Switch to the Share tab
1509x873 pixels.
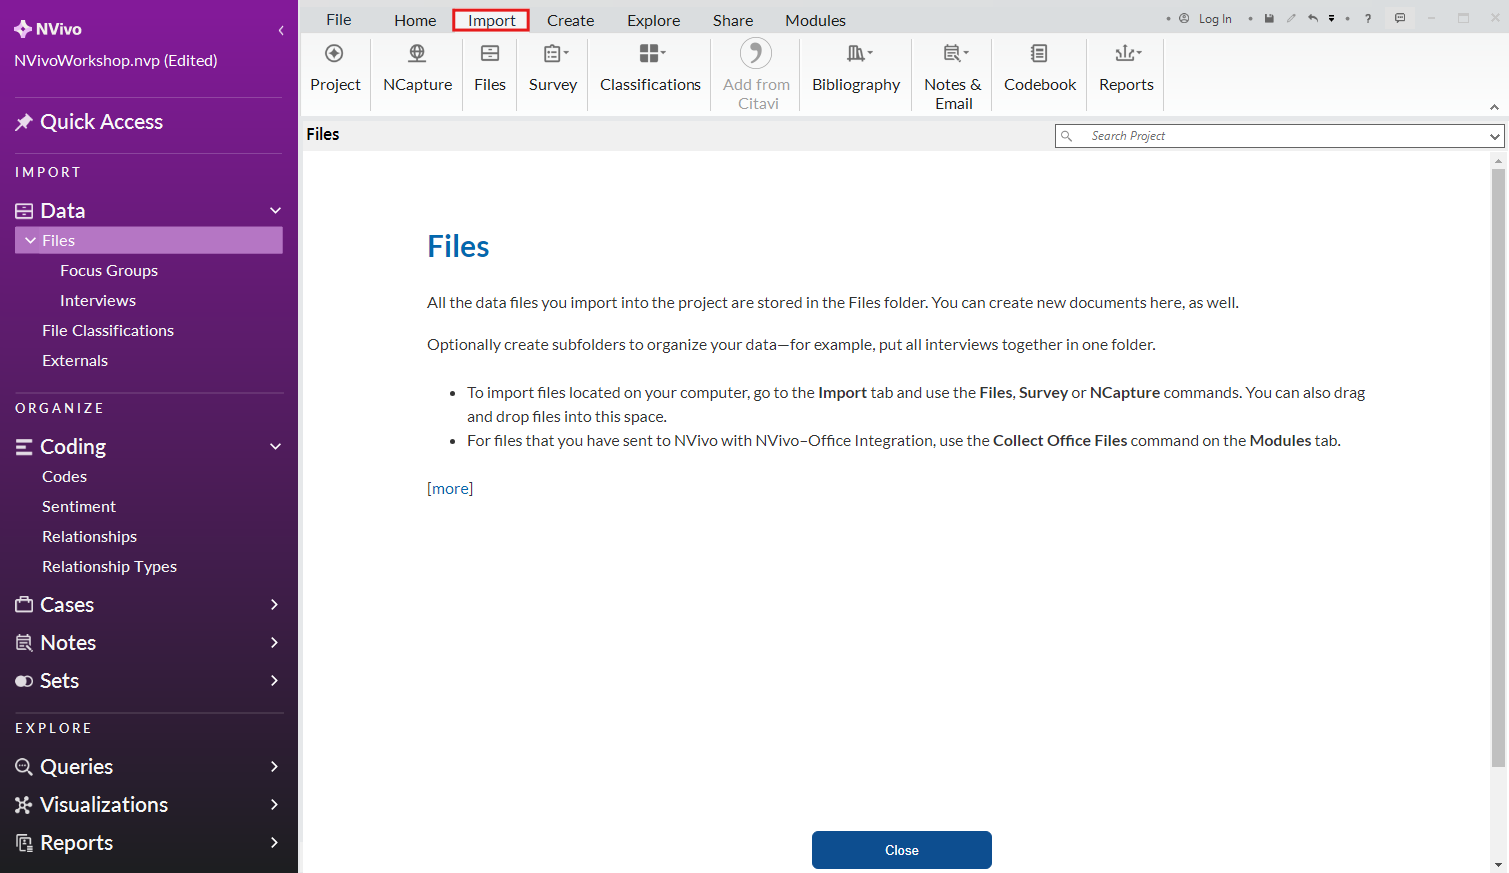point(733,20)
